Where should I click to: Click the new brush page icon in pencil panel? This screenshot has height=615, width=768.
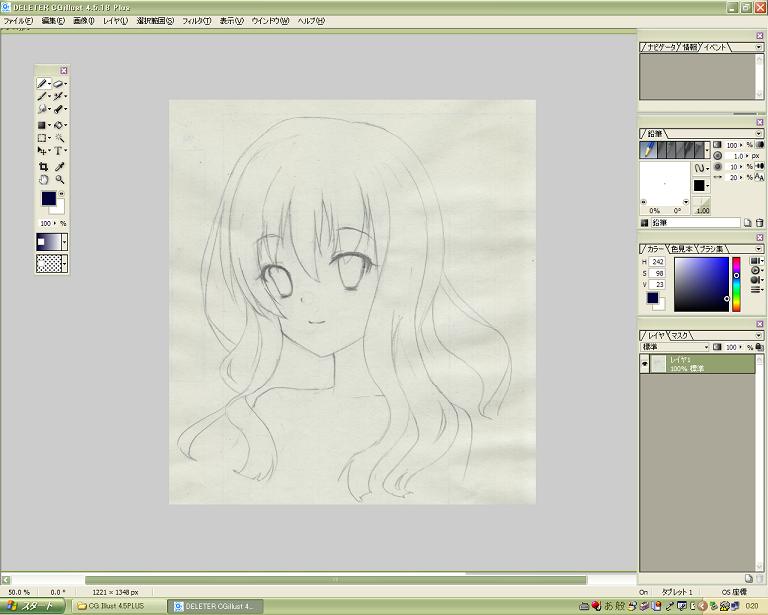tap(747, 223)
